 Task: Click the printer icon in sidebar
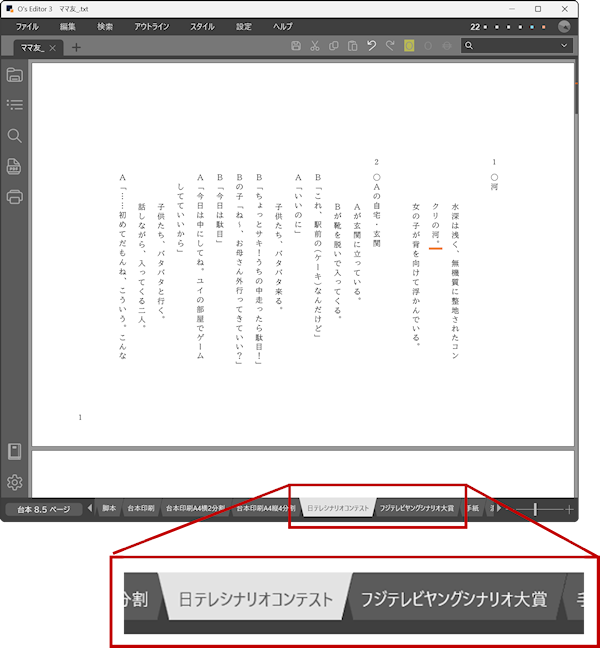pos(15,196)
